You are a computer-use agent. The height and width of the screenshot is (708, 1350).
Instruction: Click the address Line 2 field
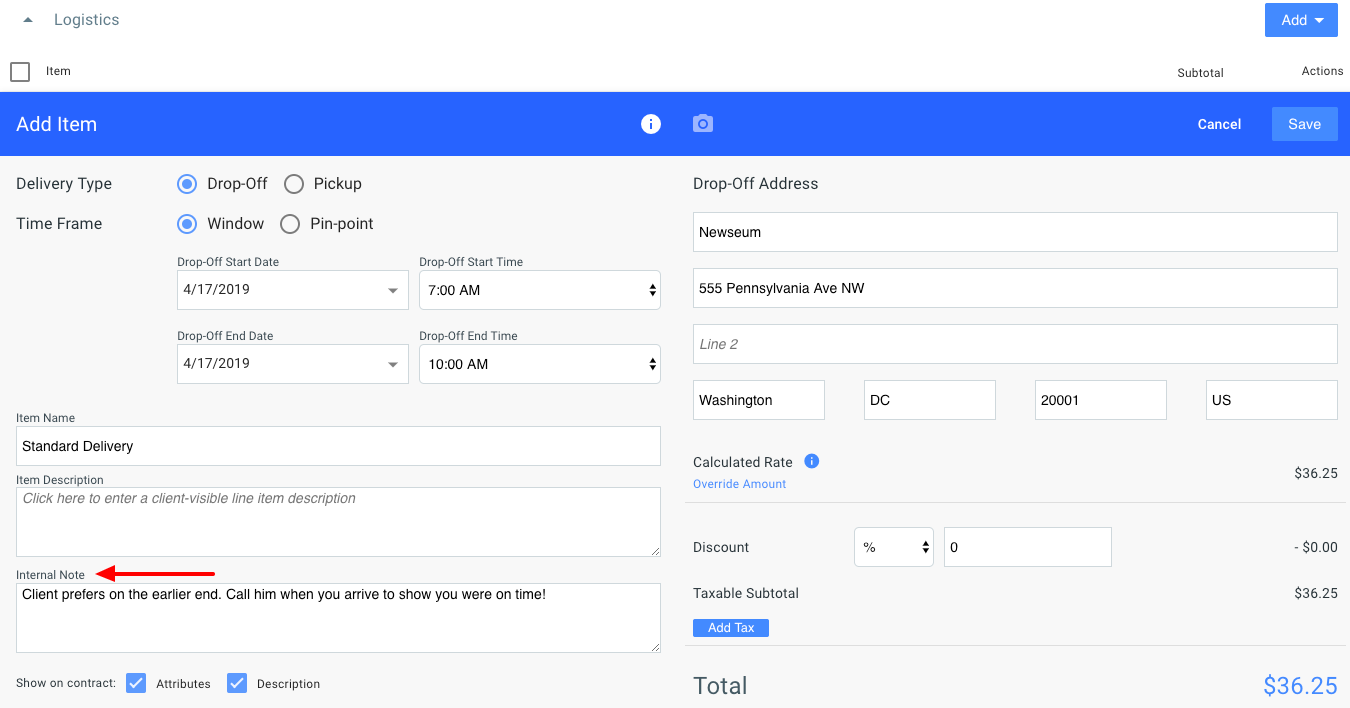click(x=1015, y=344)
